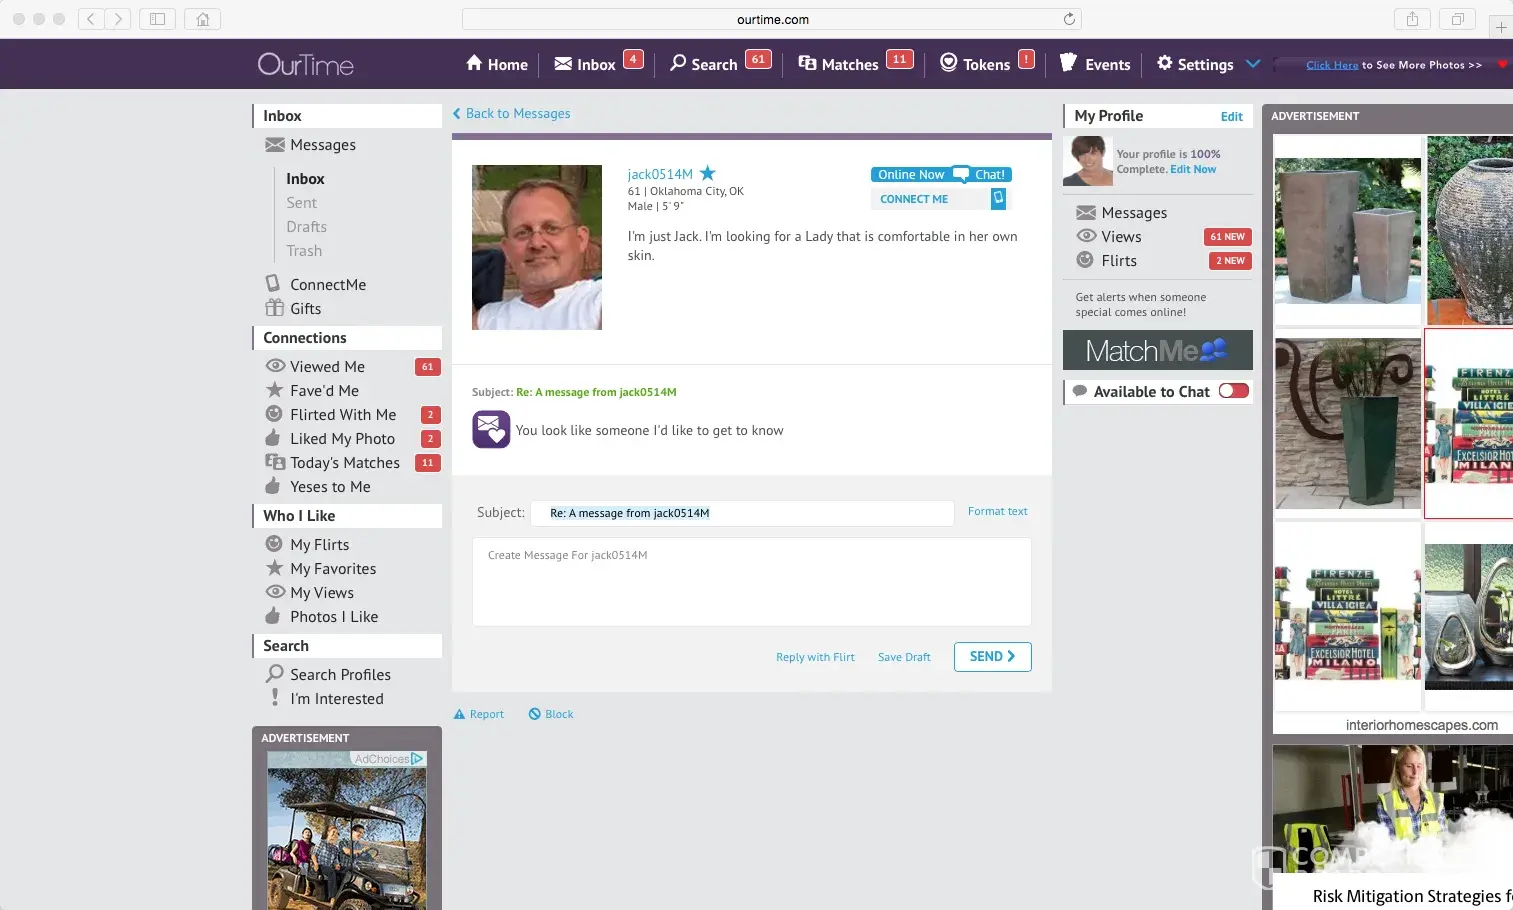Click my own profile thumbnail photo

(1088, 161)
